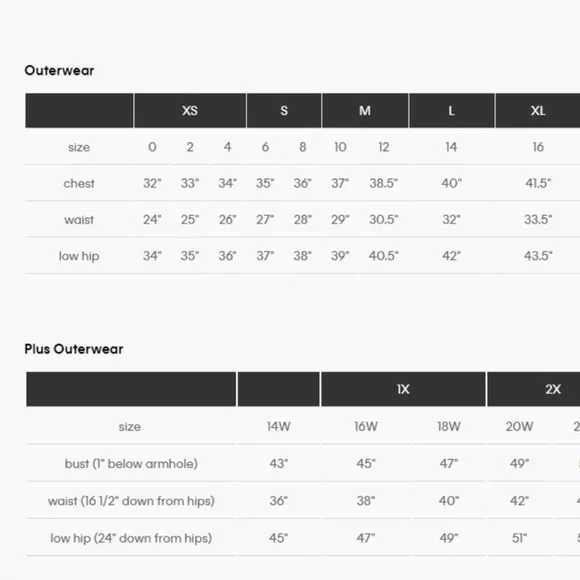Click the 2X header cell

(x=553, y=389)
